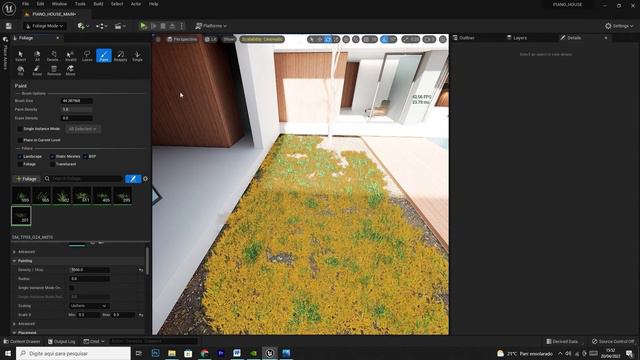Select the Single instance foliage tool

pyautogui.click(x=137, y=56)
